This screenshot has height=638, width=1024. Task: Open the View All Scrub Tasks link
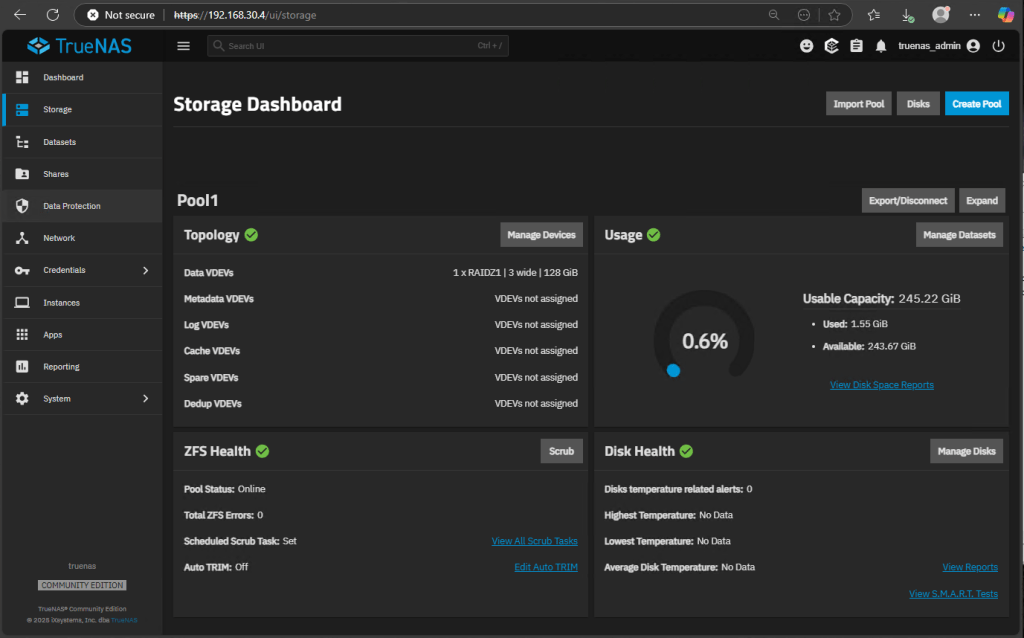[x=534, y=541]
